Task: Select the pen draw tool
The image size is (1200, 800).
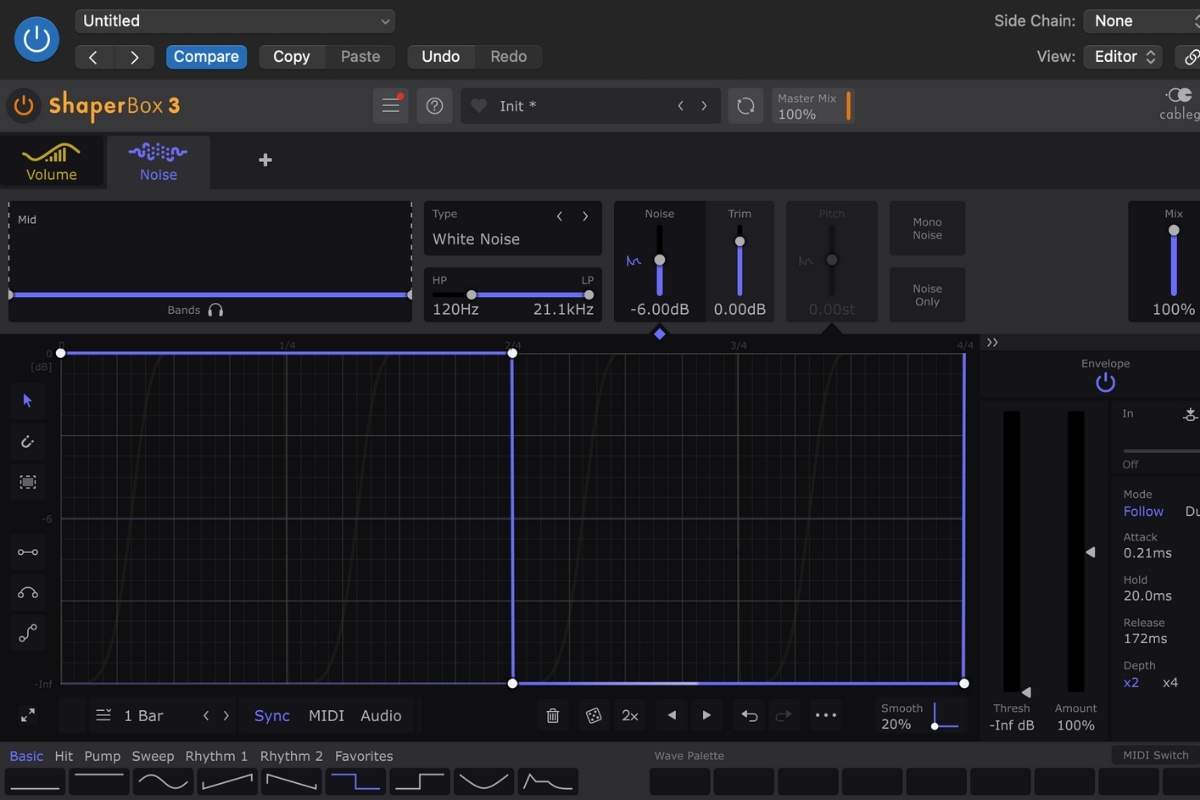Action: pos(28,441)
